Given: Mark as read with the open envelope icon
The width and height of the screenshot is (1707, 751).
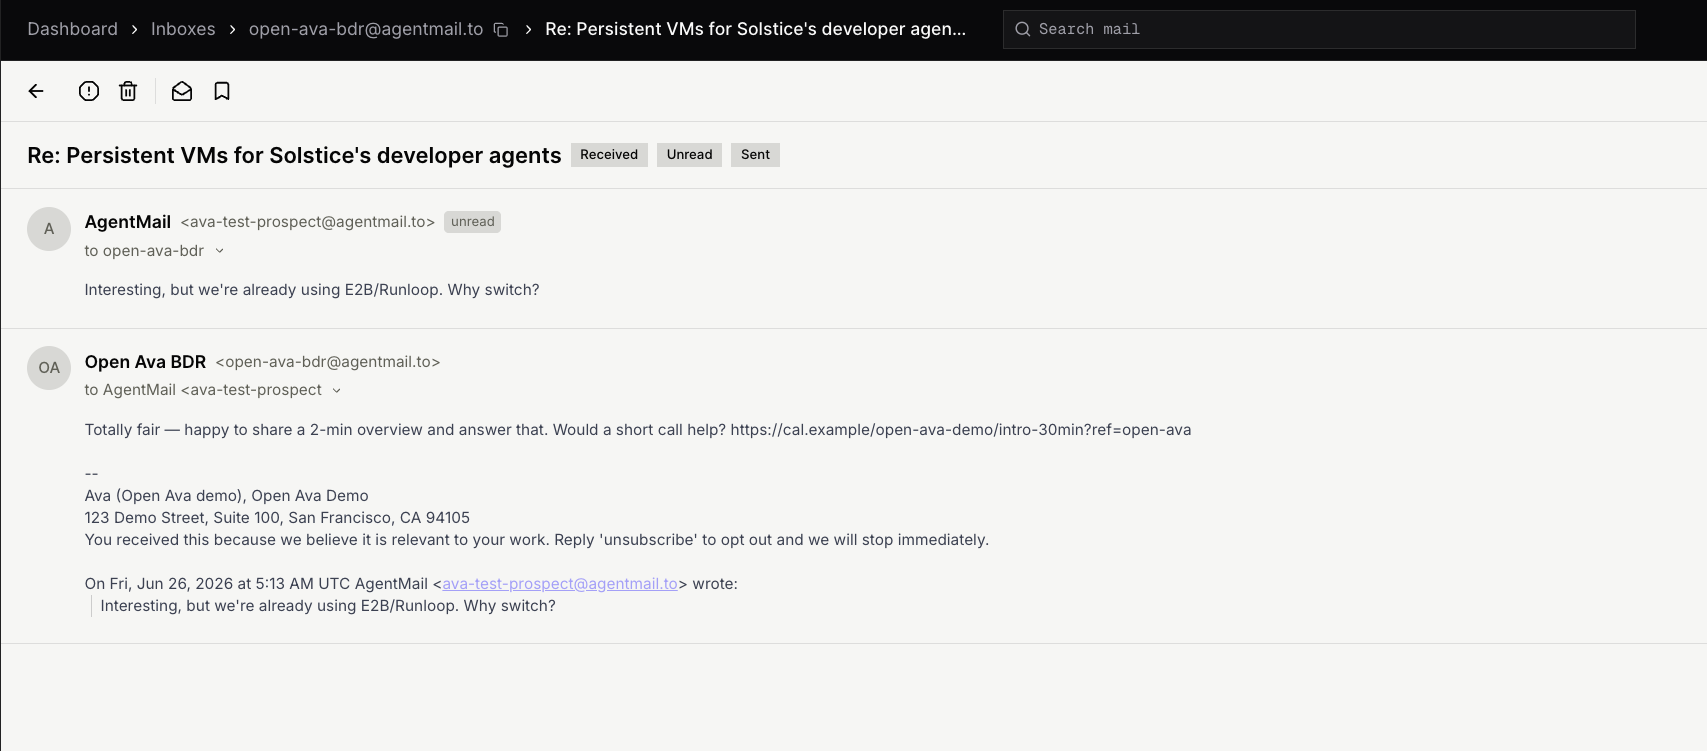Looking at the screenshot, I should point(182,91).
